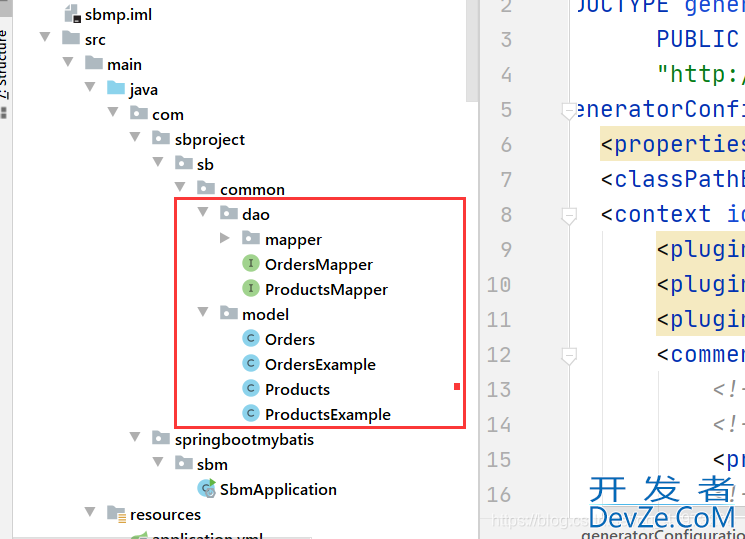Click the sbm package icon
745x539 pixels.
184,462
